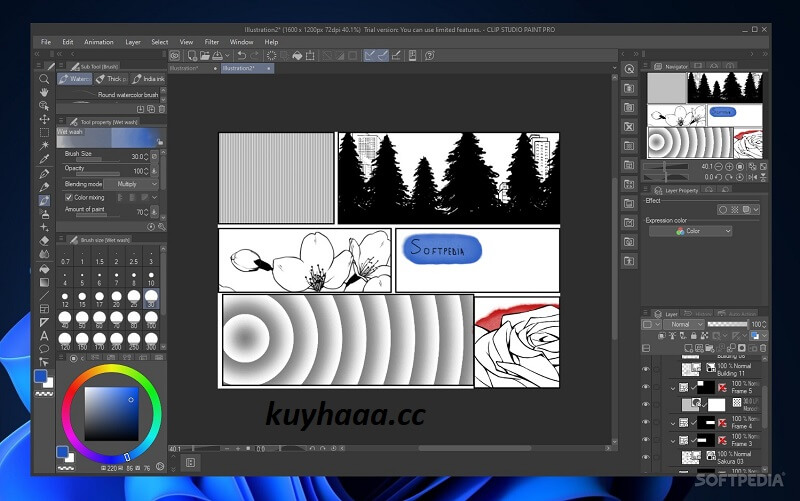Select the Fill bucket tool
This screenshot has height=501, width=800.
click(44, 268)
